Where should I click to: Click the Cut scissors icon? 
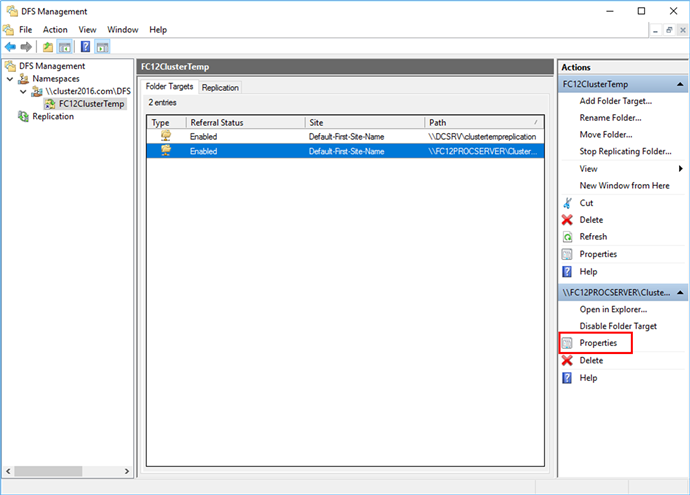[x=567, y=203]
